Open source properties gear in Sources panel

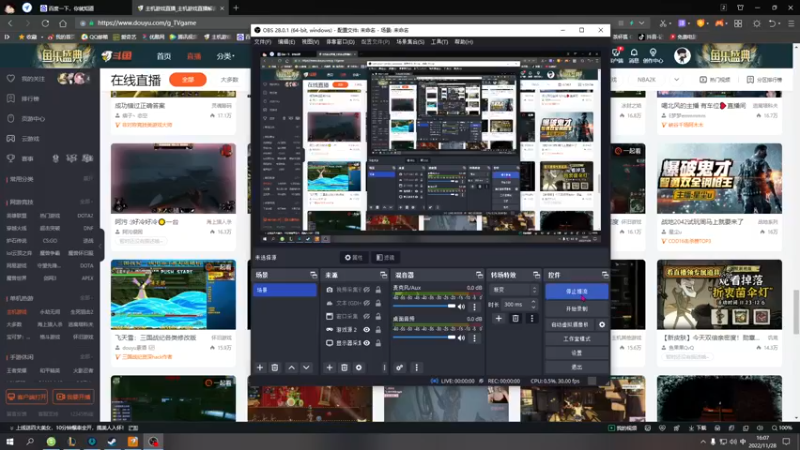359,367
